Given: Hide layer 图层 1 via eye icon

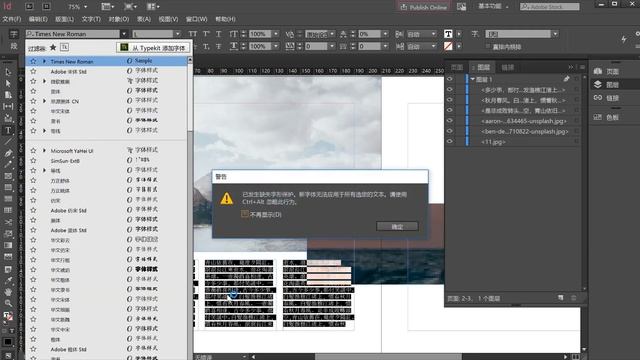Looking at the screenshot, I should click(x=450, y=79).
